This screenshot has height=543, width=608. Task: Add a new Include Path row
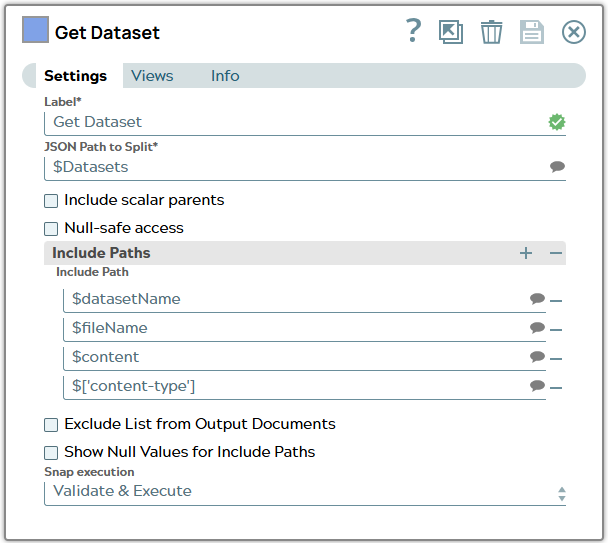(x=526, y=253)
